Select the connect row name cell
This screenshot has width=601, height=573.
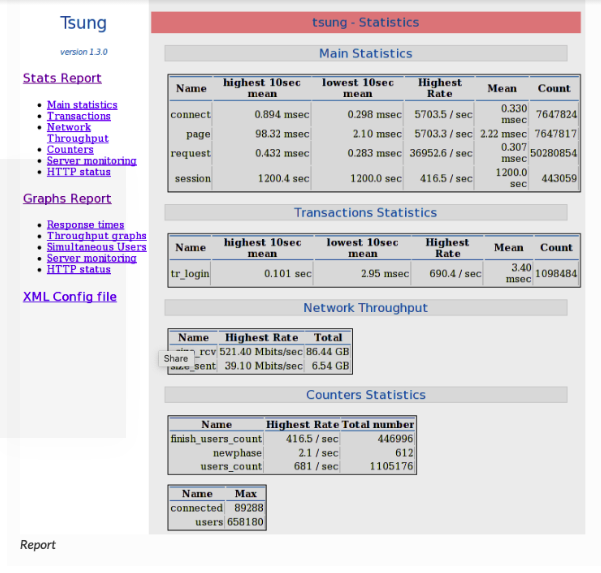190,114
